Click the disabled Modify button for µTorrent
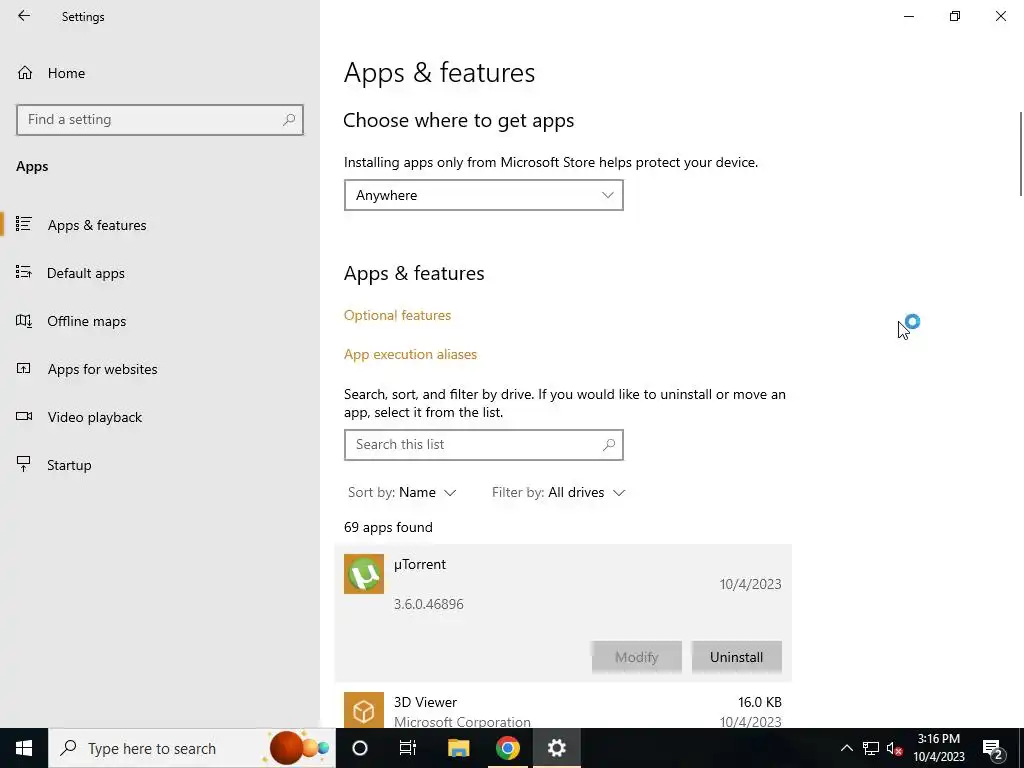1024x768 pixels. click(637, 657)
